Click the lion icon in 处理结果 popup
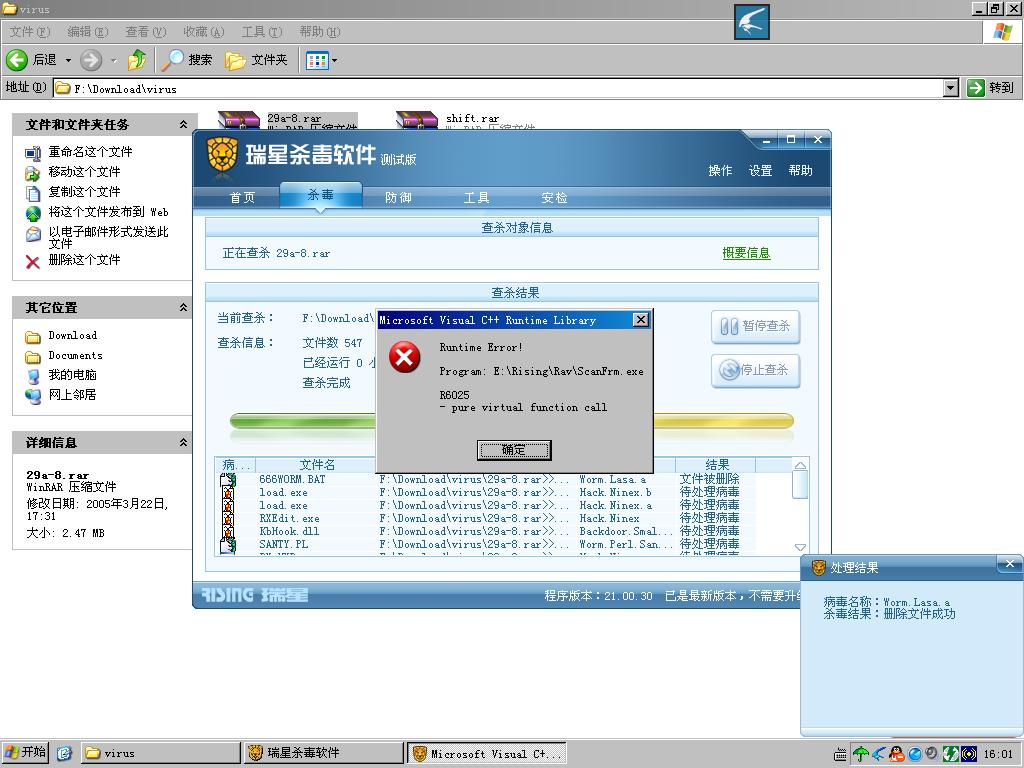 (x=818, y=568)
